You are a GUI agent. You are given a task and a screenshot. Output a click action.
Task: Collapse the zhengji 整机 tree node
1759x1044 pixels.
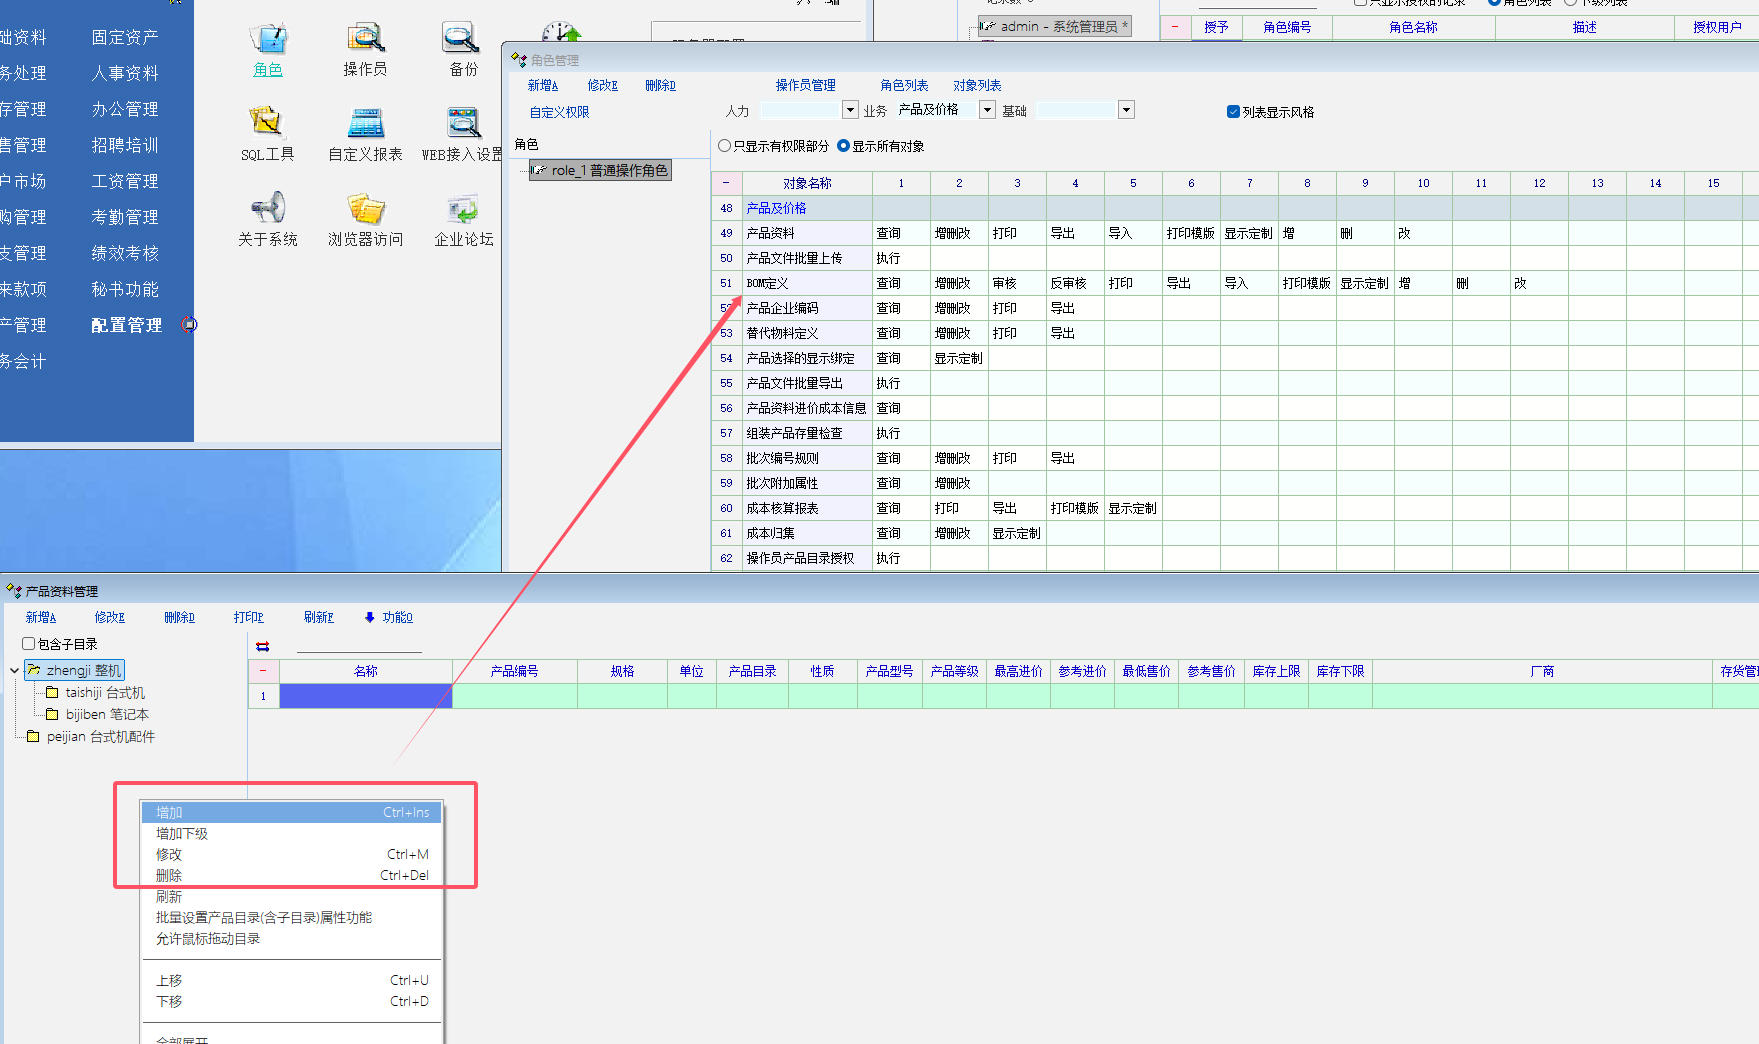click(x=14, y=671)
